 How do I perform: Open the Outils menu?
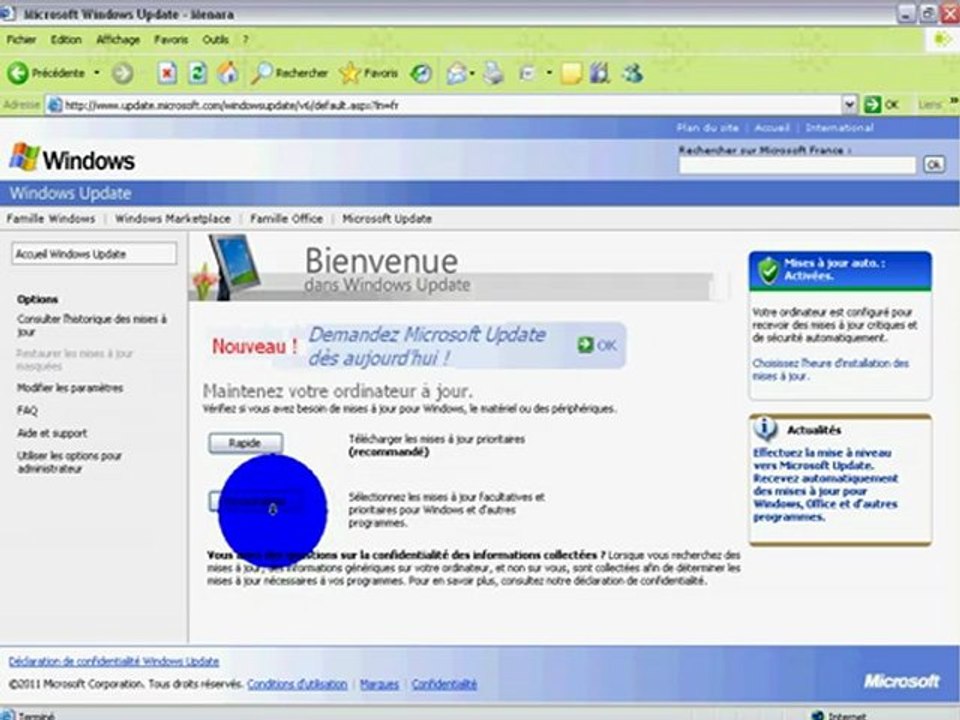216,40
